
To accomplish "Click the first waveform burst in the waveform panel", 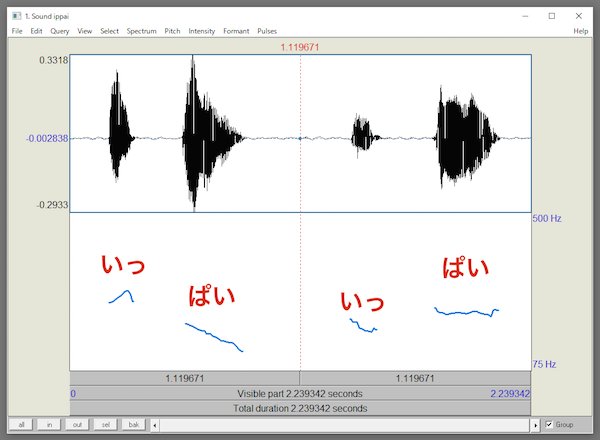I will coord(120,126).
